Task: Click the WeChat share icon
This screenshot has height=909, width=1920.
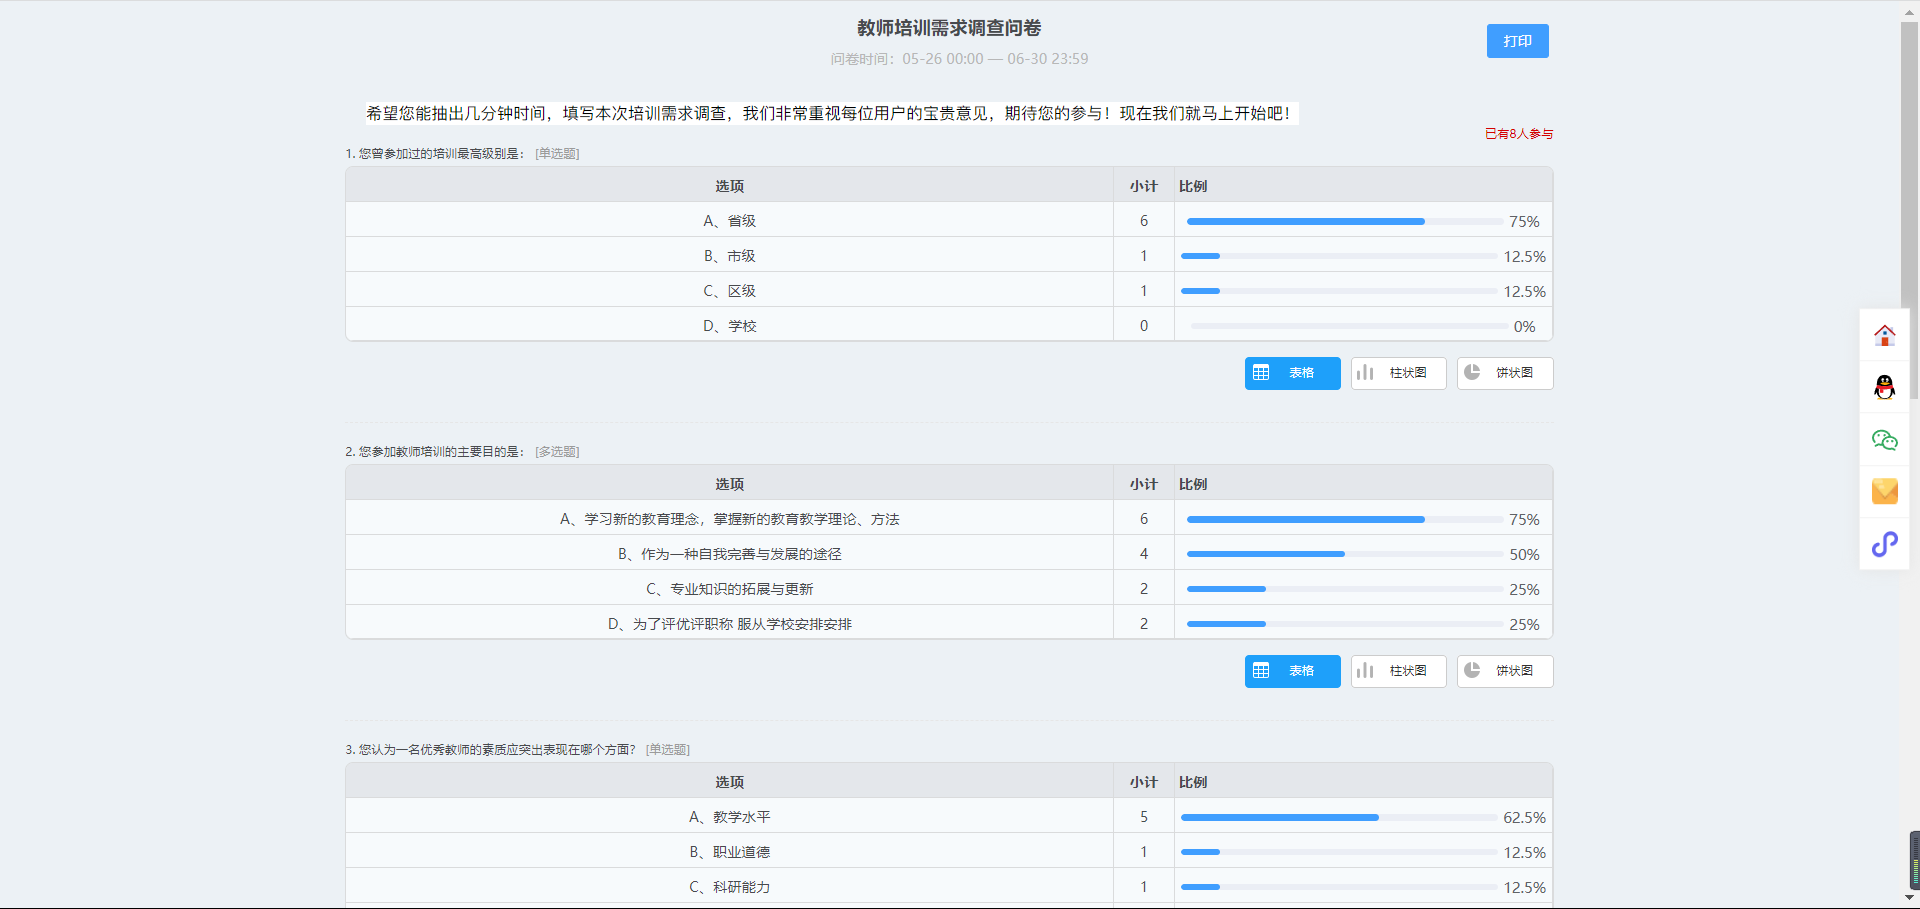Action: pos(1884,440)
